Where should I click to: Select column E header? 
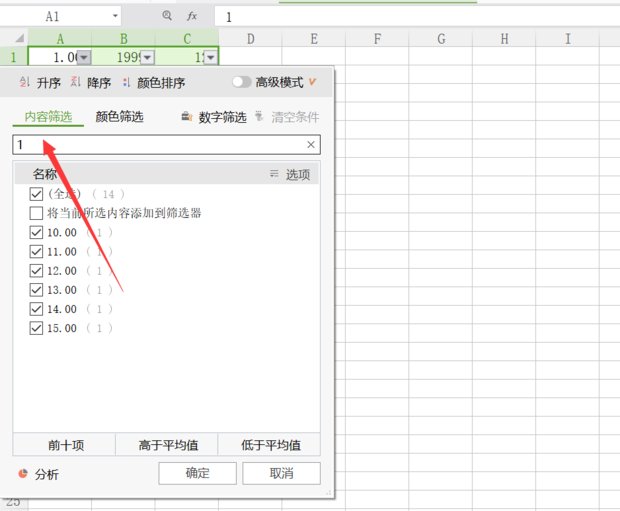tap(314, 39)
